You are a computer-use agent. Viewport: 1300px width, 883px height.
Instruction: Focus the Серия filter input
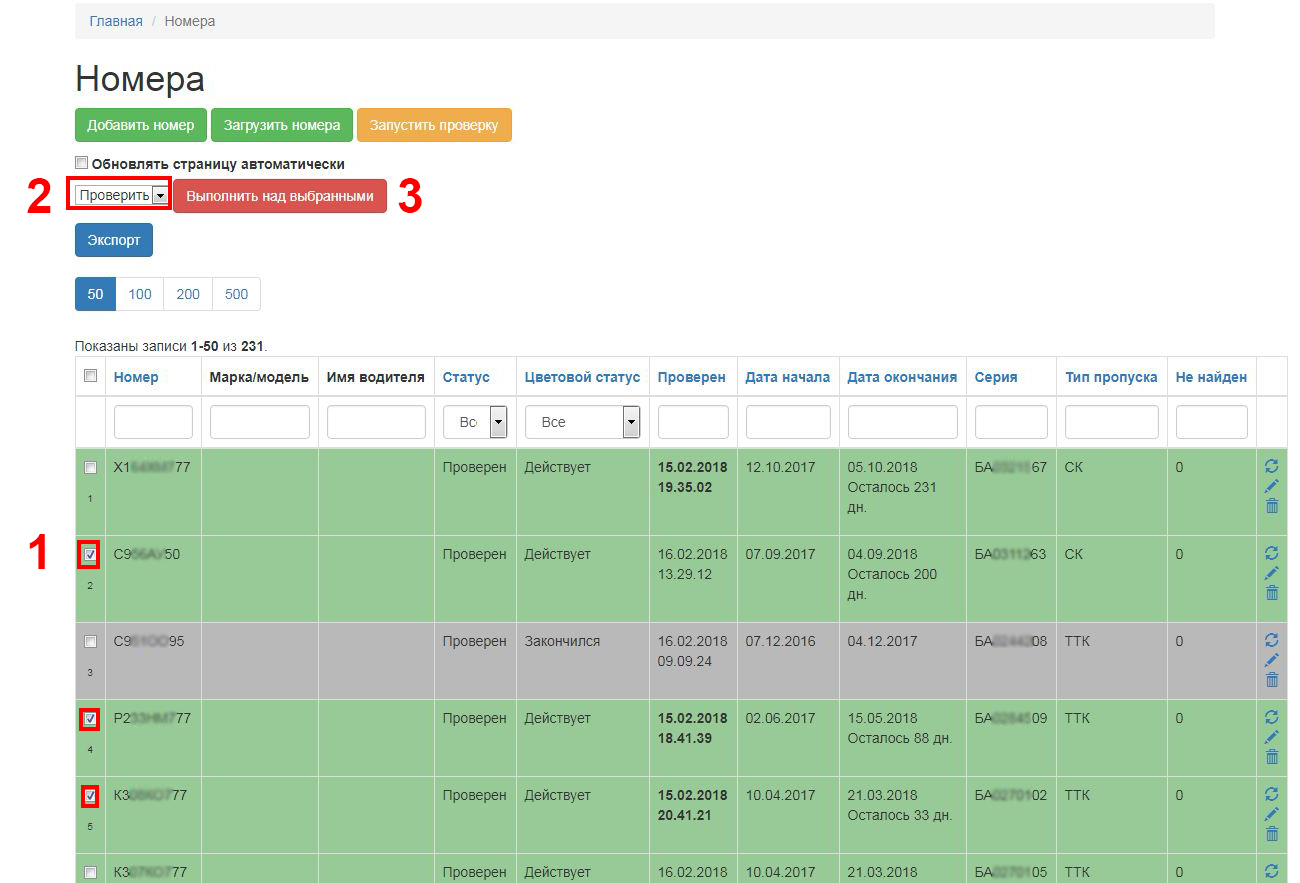1011,422
